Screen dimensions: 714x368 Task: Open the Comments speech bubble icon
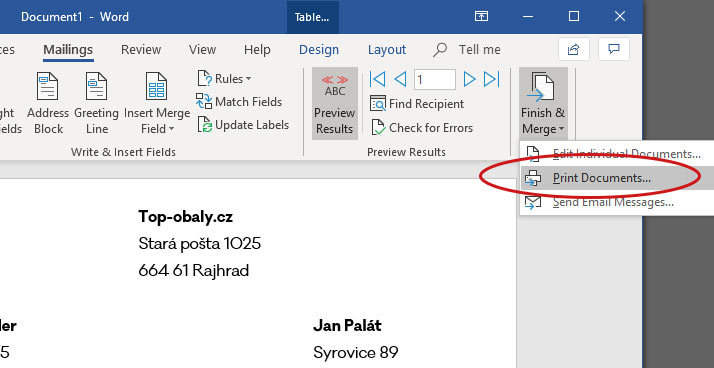tap(614, 49)
